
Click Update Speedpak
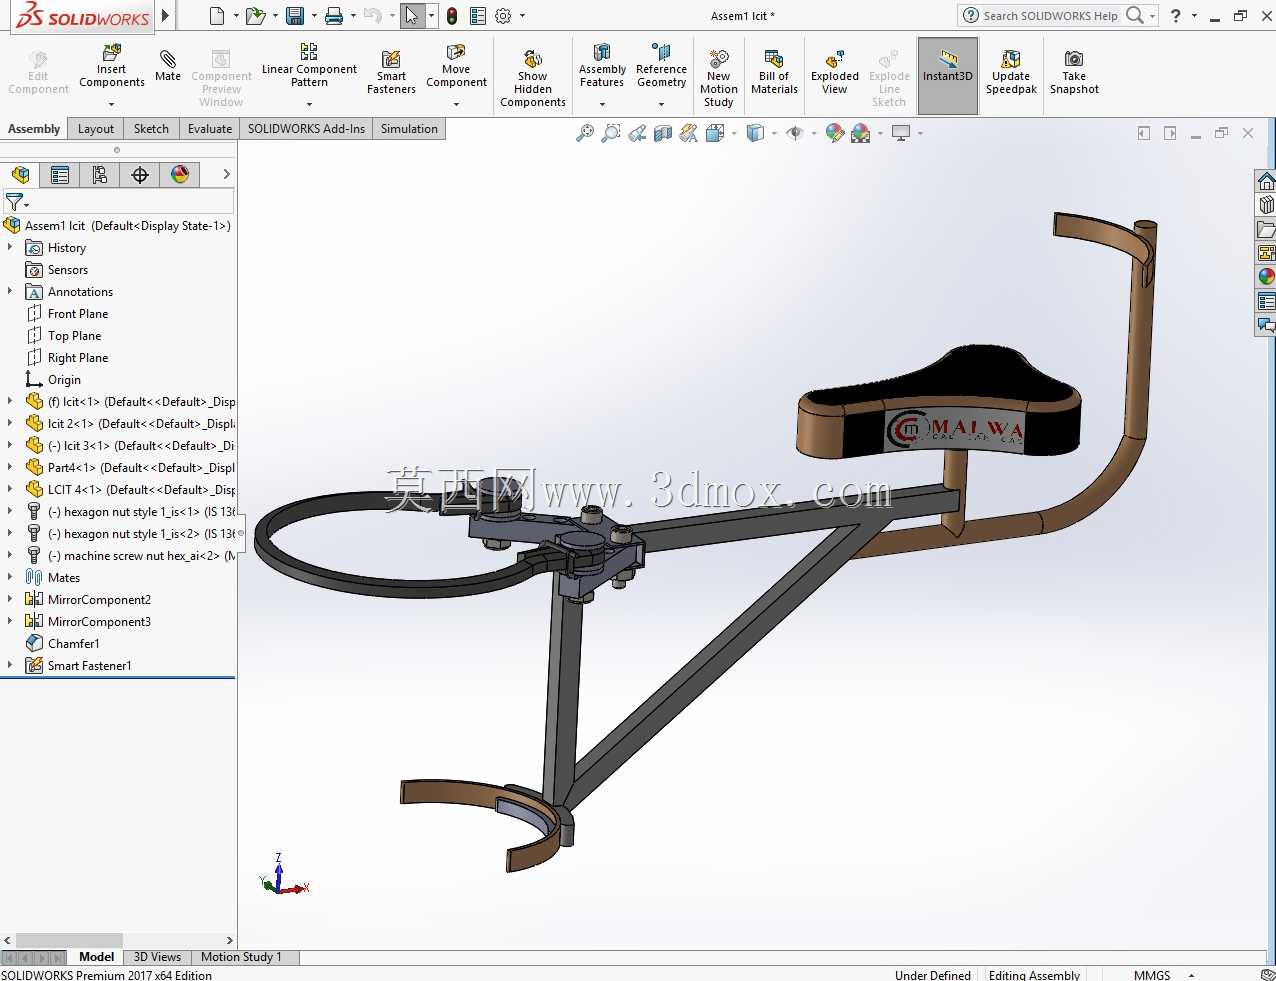click(x=1011, y=72)
